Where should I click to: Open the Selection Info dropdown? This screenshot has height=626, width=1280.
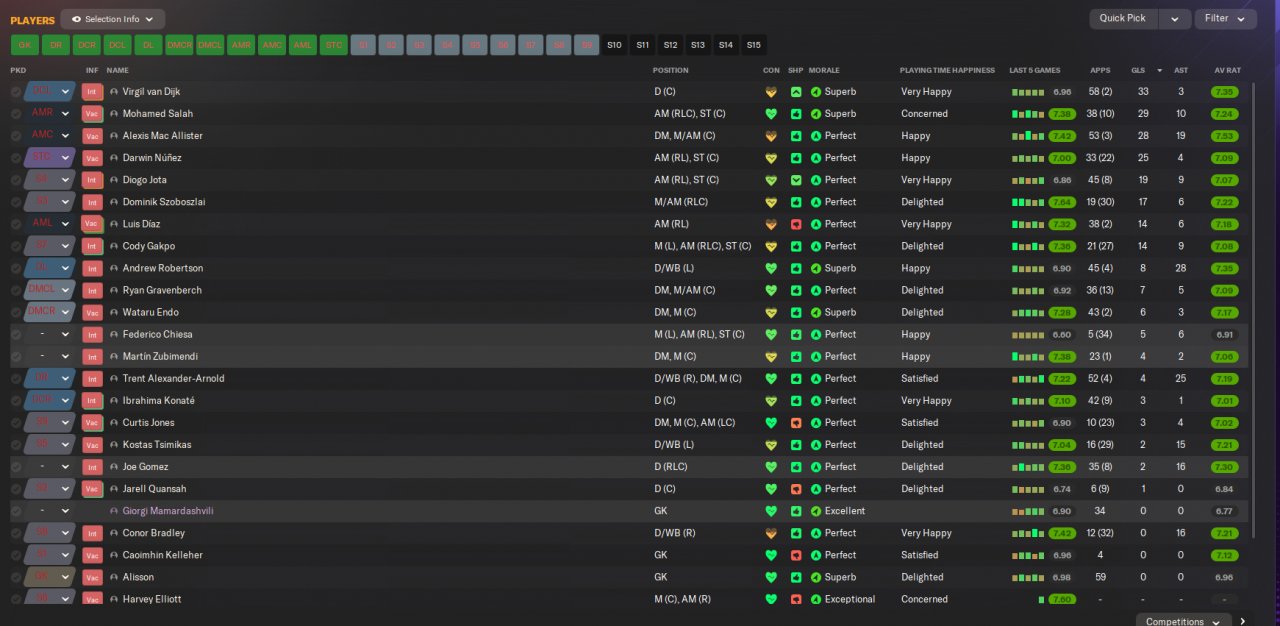coord(112,19)
